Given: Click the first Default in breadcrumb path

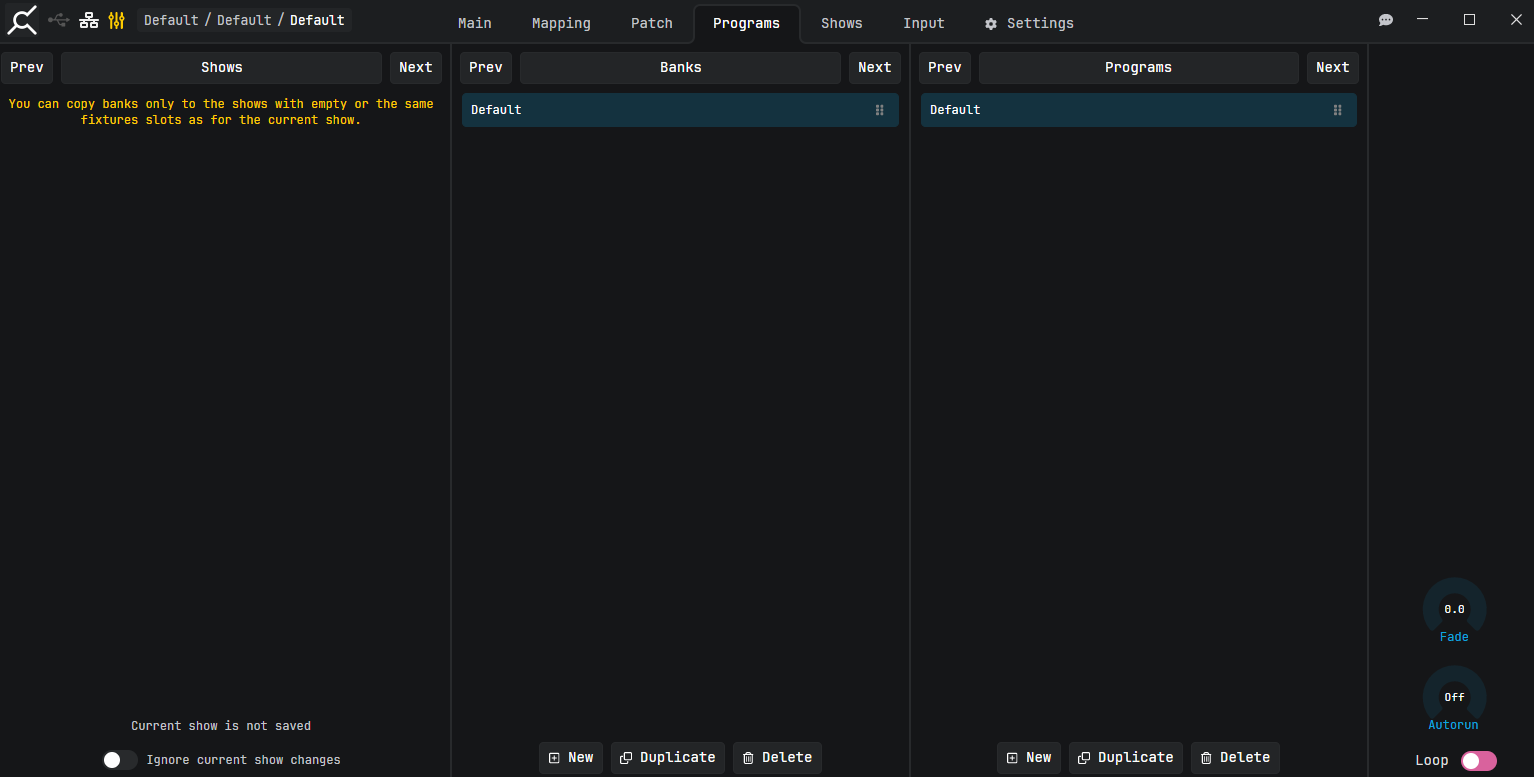Looking at the screenshot, I should point(171,20).
